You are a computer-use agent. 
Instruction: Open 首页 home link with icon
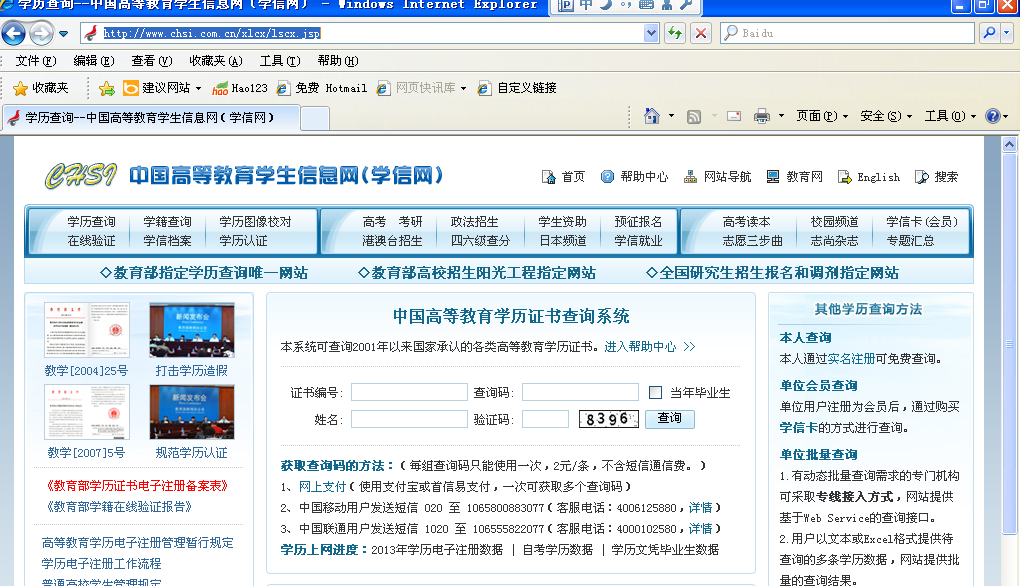(563, 177)
